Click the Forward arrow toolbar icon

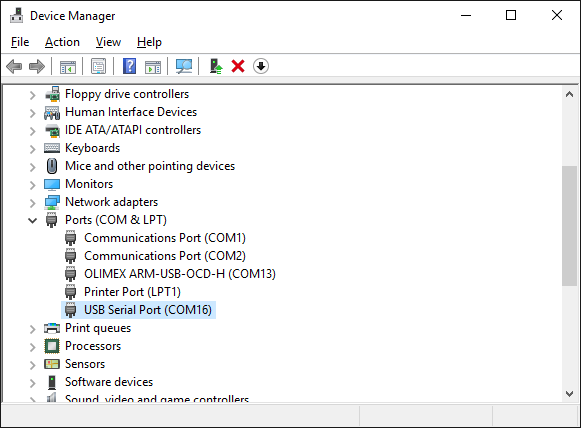click(37, 67)
